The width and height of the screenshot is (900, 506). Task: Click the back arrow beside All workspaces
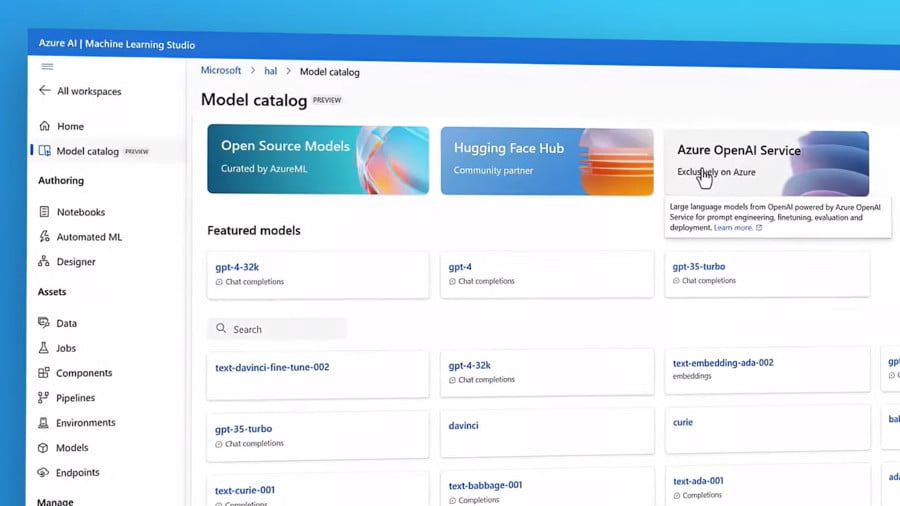[x=44, y=90]
